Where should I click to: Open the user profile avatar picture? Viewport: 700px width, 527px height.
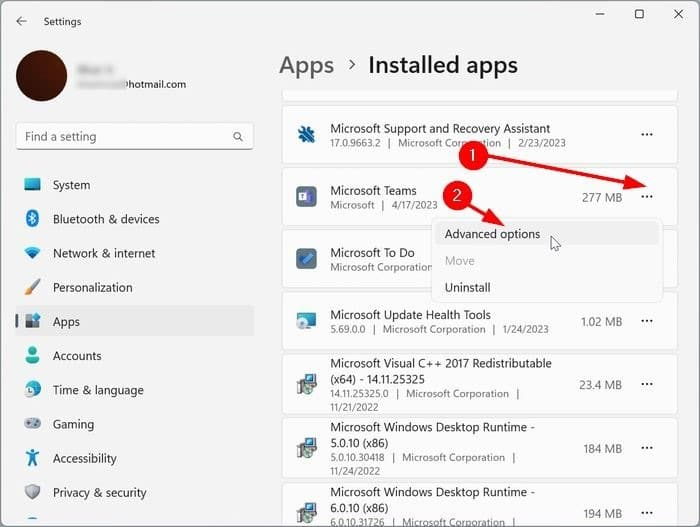pos(42,76)
